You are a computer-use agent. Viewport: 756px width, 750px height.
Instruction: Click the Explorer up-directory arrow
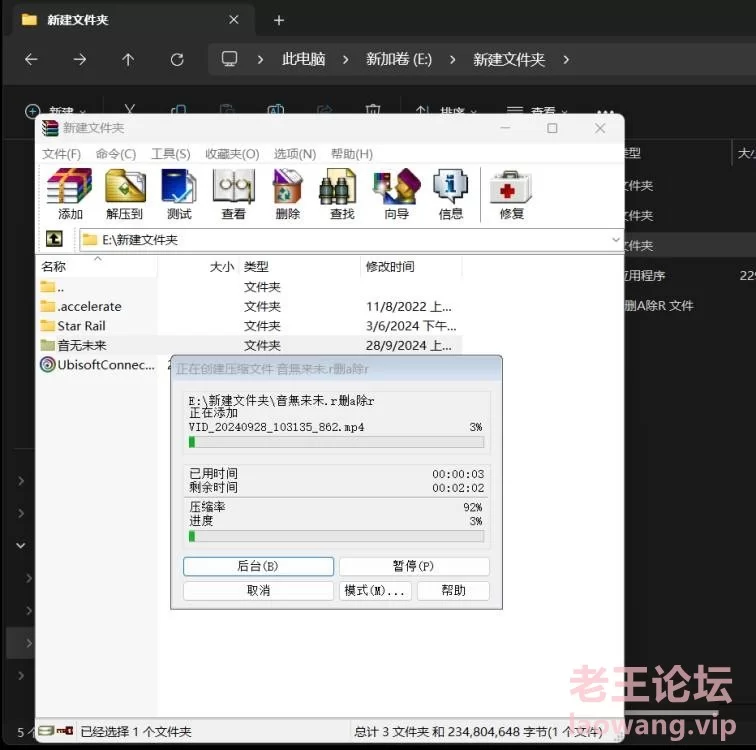click(128, 60)
